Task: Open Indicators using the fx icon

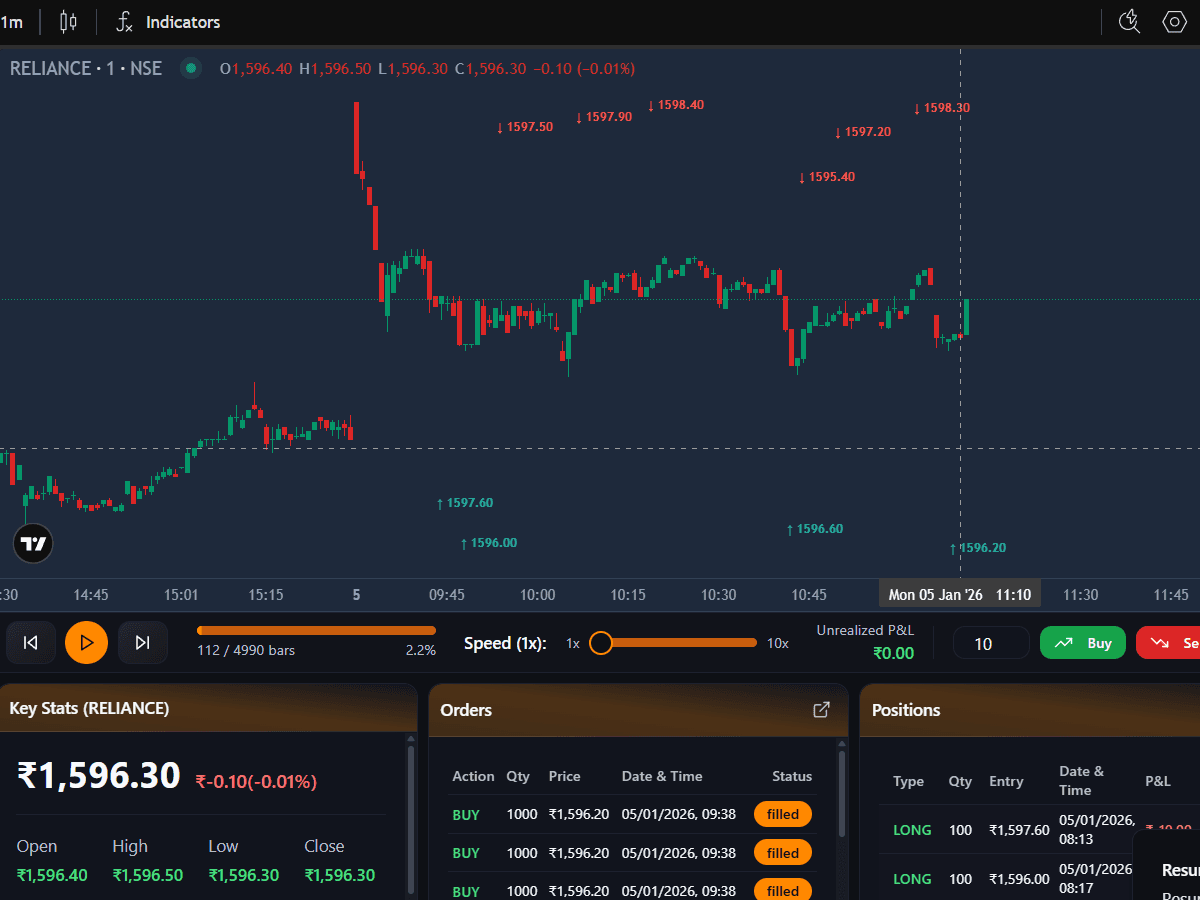Action: pos(124,21)
